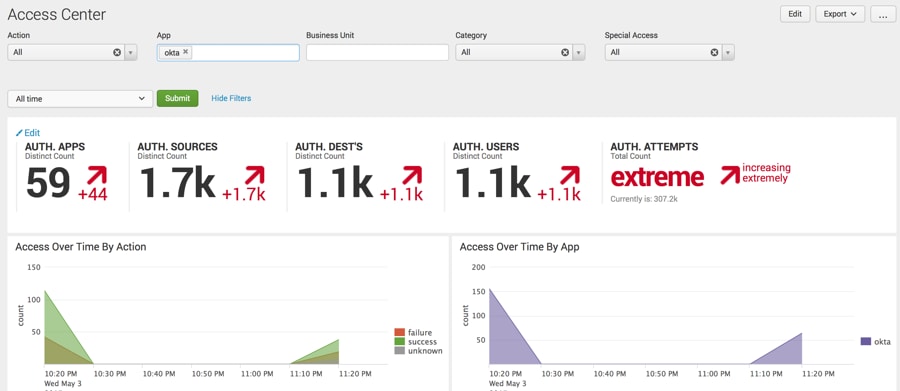The width and height of the screenshot is (900, 391).
Task: Remove the okta tag from App filter
Action: tap(186, 52)
